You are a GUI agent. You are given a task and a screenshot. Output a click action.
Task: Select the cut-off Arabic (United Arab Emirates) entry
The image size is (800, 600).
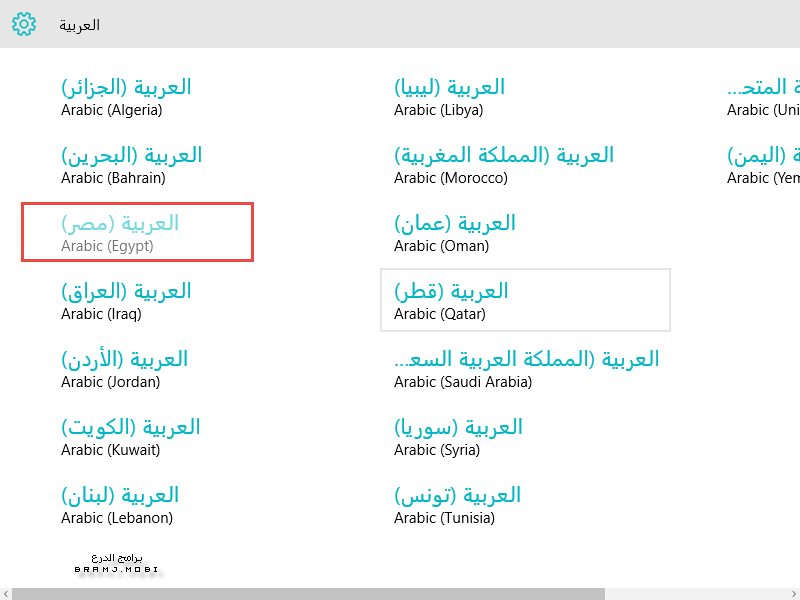pyautogui.click(x=764, y=97)
